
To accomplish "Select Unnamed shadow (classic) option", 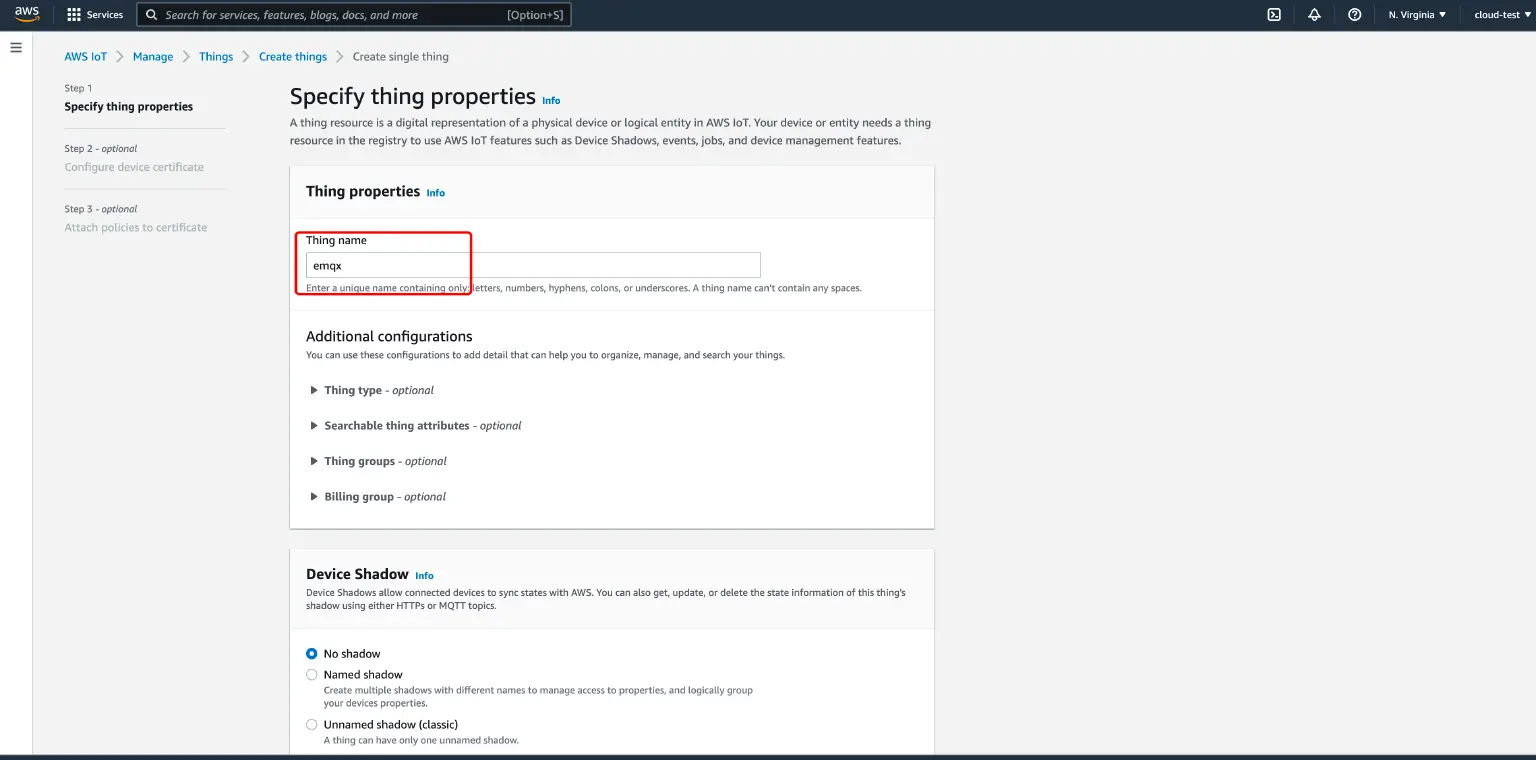I will pyautogui.click(x=311, y=724).
